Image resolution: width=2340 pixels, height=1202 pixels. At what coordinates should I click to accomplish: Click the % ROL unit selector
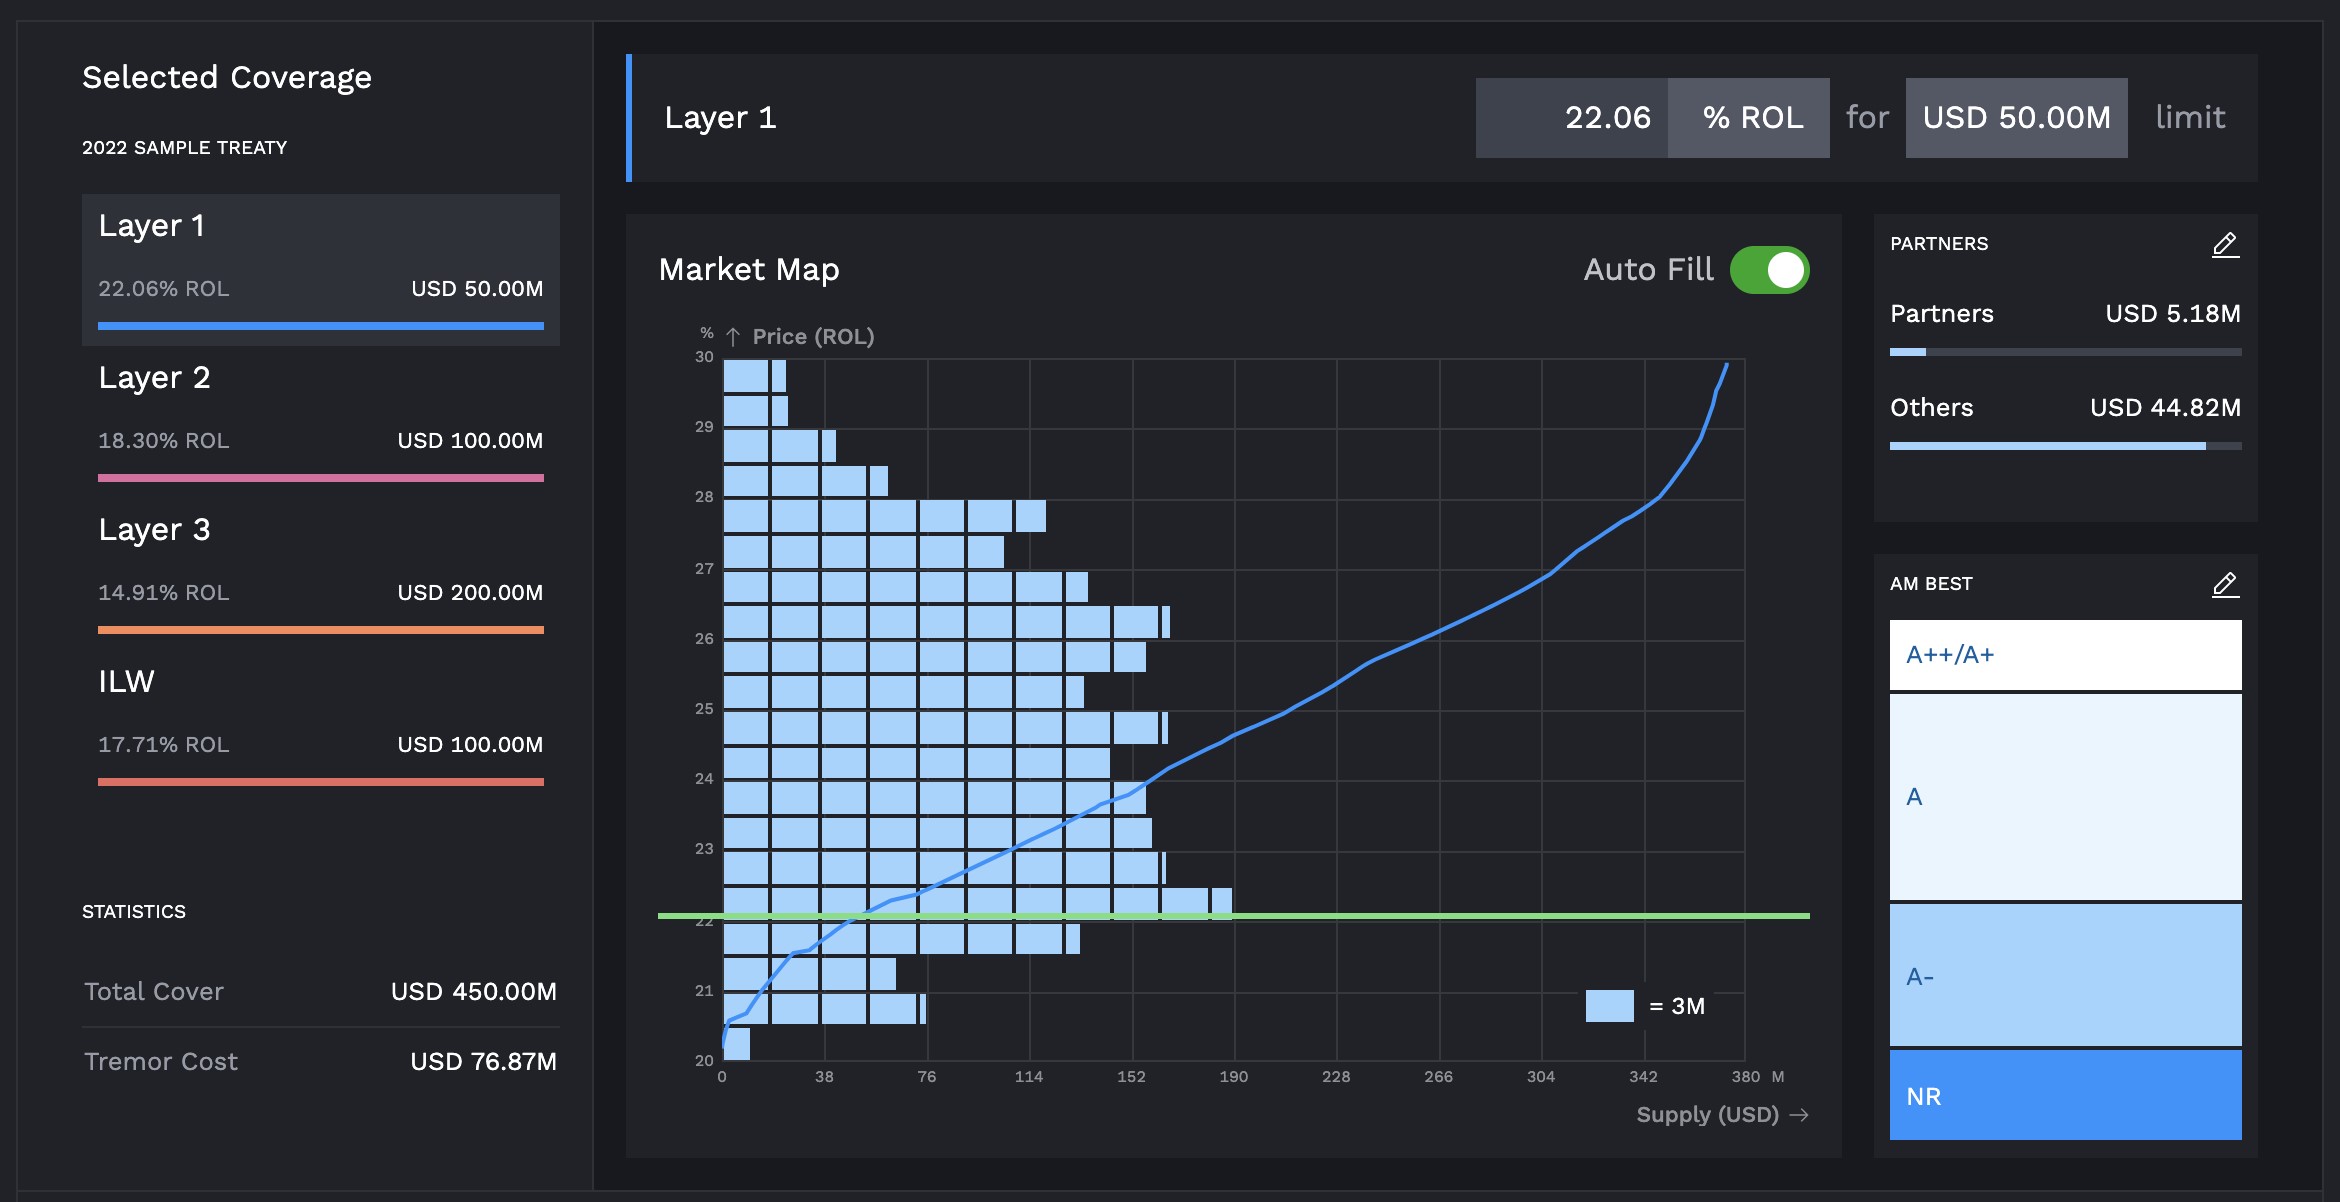pyautogui.click(x=1749, y=118)
